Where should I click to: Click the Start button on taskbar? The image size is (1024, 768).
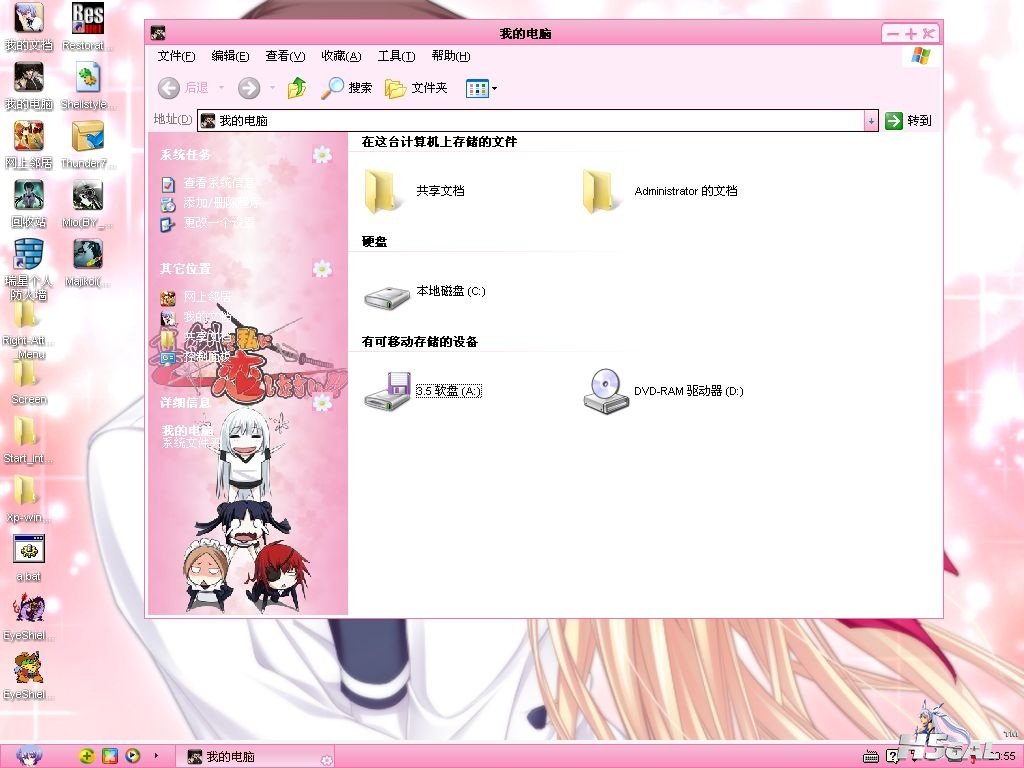[x=29, y=756]
